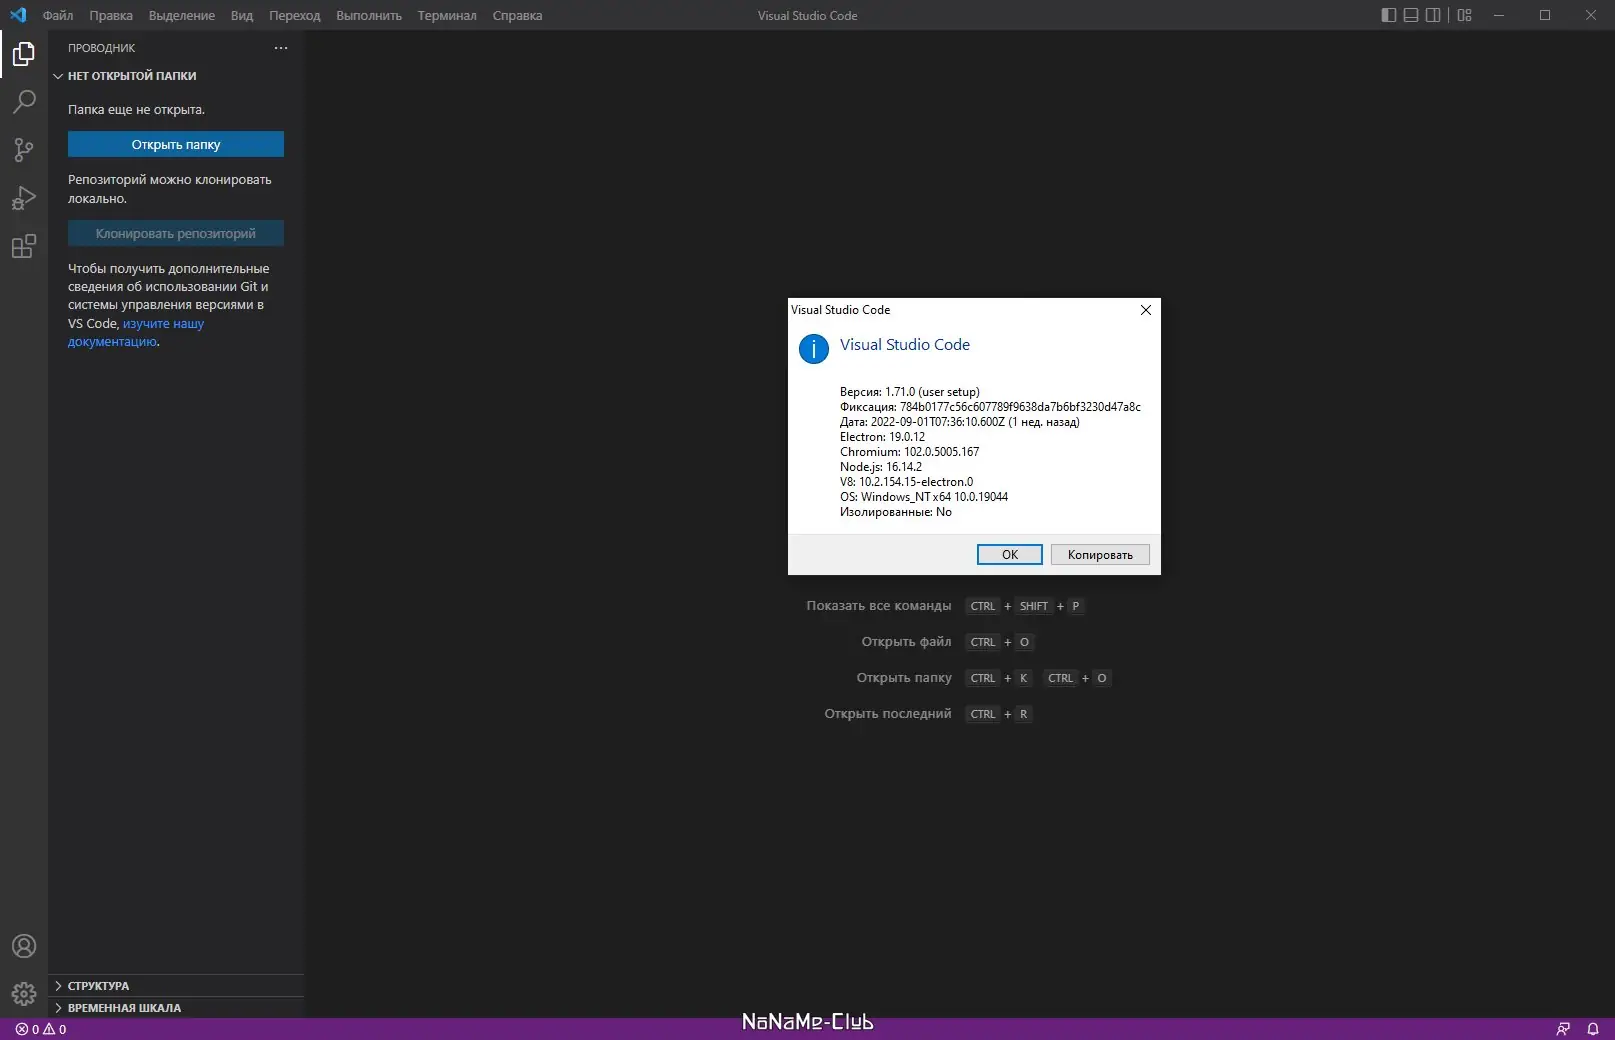
Task: Open the Search view icon
Action: tap(24, 102)
